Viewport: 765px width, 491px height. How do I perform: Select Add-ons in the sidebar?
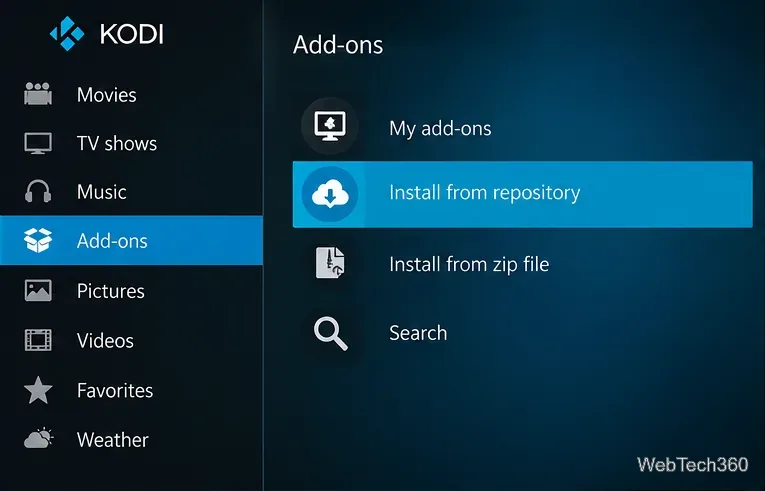(x=131, y=240)
